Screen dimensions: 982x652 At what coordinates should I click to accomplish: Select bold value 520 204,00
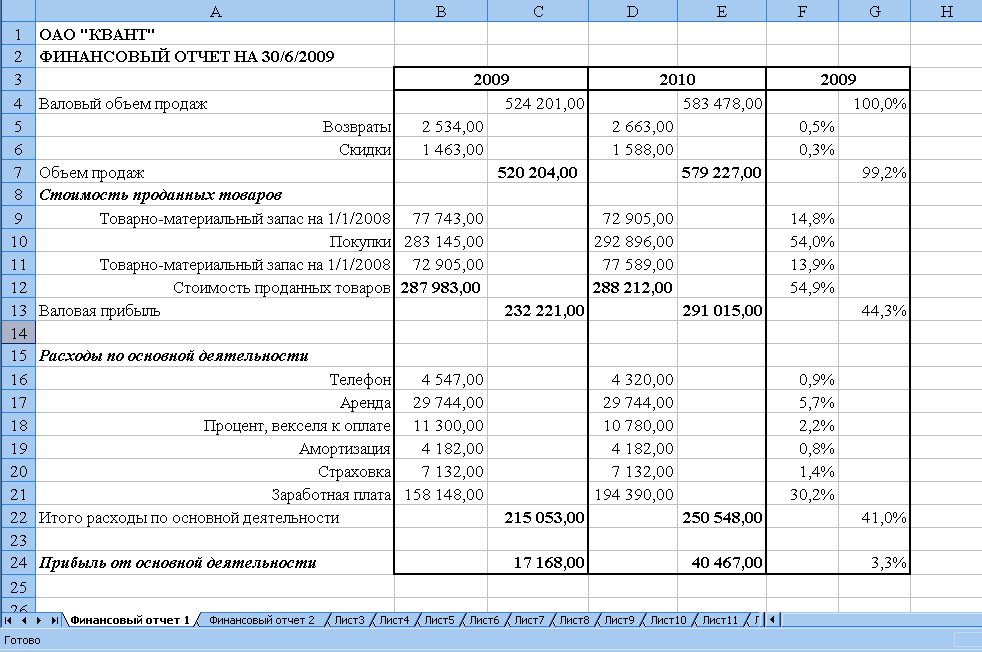click(x=538, y=172)
